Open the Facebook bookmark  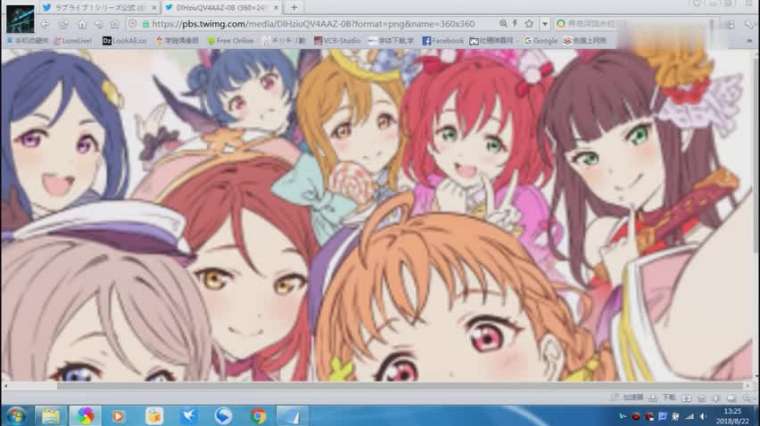click(x=443, y=41)
